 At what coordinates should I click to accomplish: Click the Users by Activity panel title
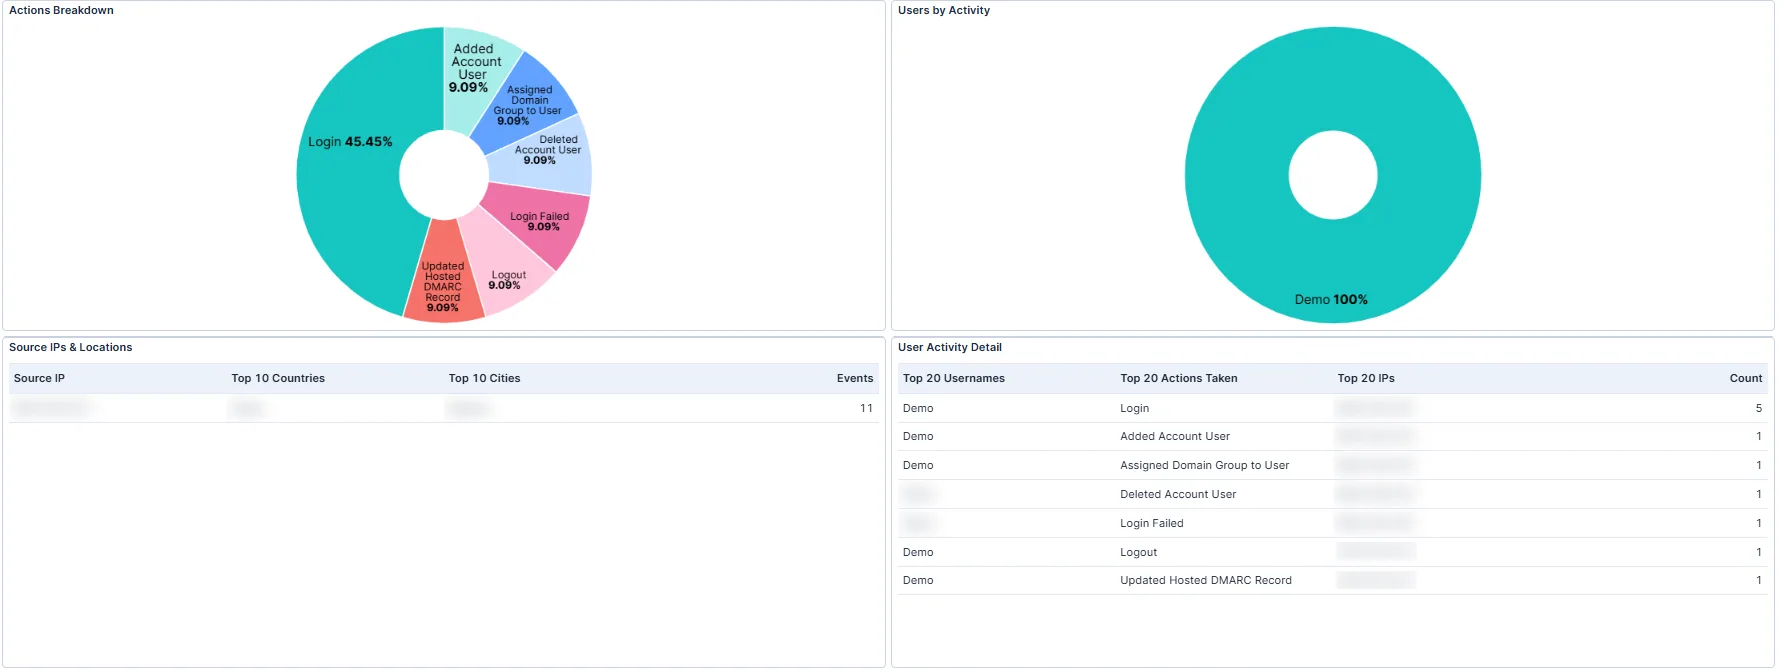[943, 10]
